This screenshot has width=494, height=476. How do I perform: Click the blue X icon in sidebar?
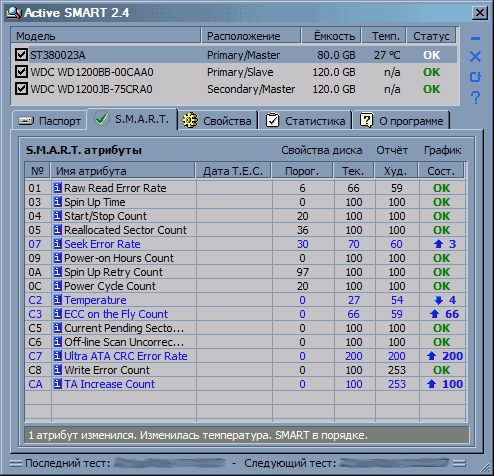[475, 57]
